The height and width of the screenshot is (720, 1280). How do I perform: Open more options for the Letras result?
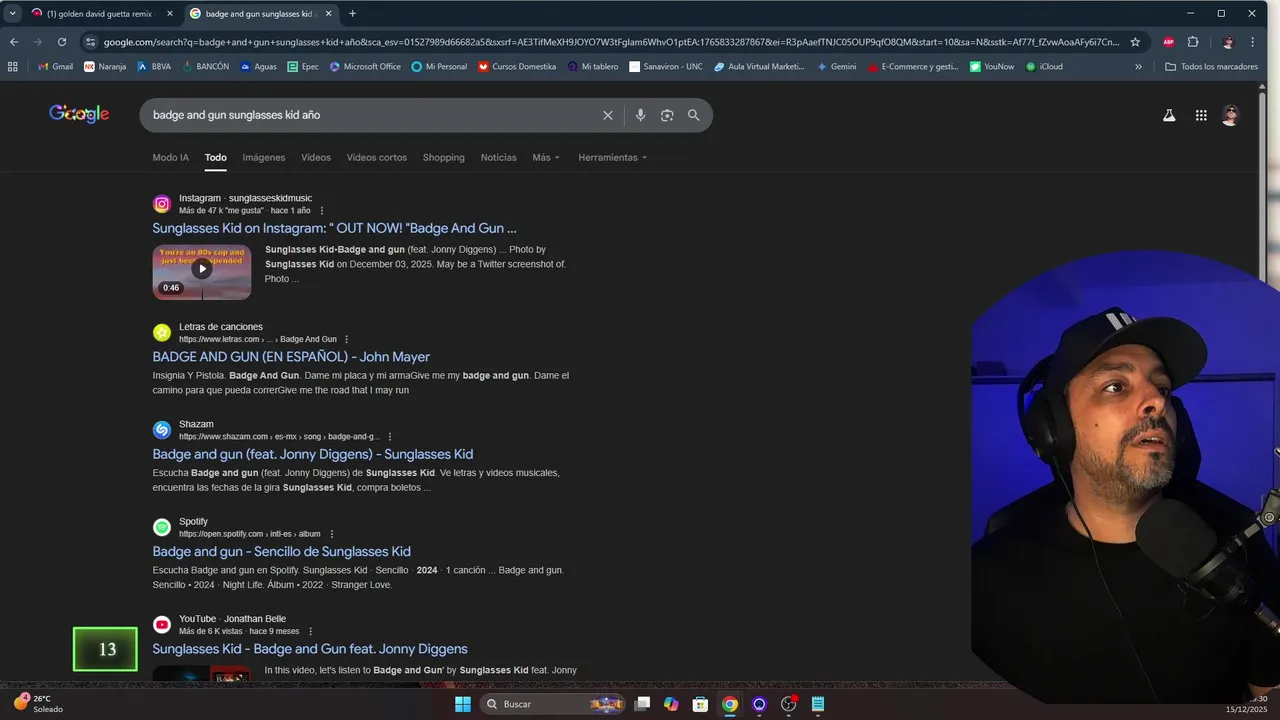(x=347, y=340)
